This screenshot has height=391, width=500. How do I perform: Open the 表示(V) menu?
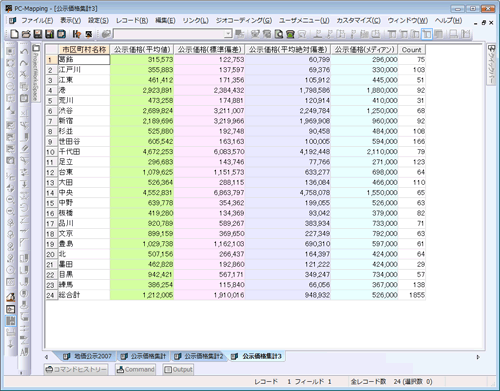(70, 21)
